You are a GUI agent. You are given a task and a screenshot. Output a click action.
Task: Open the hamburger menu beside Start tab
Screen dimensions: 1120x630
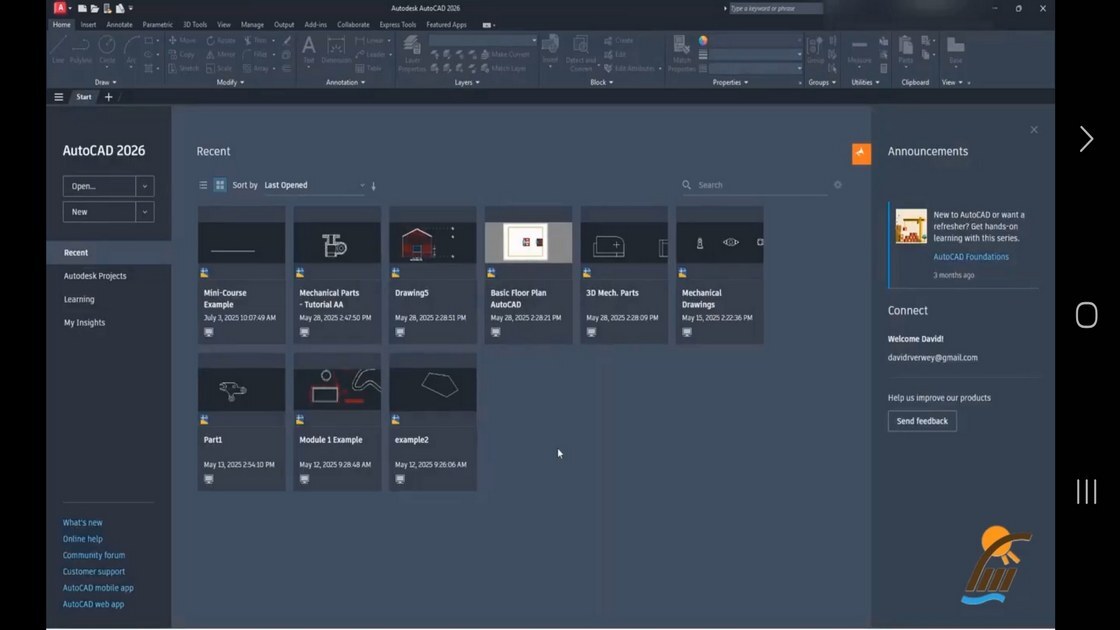click(x=59, y=97)
